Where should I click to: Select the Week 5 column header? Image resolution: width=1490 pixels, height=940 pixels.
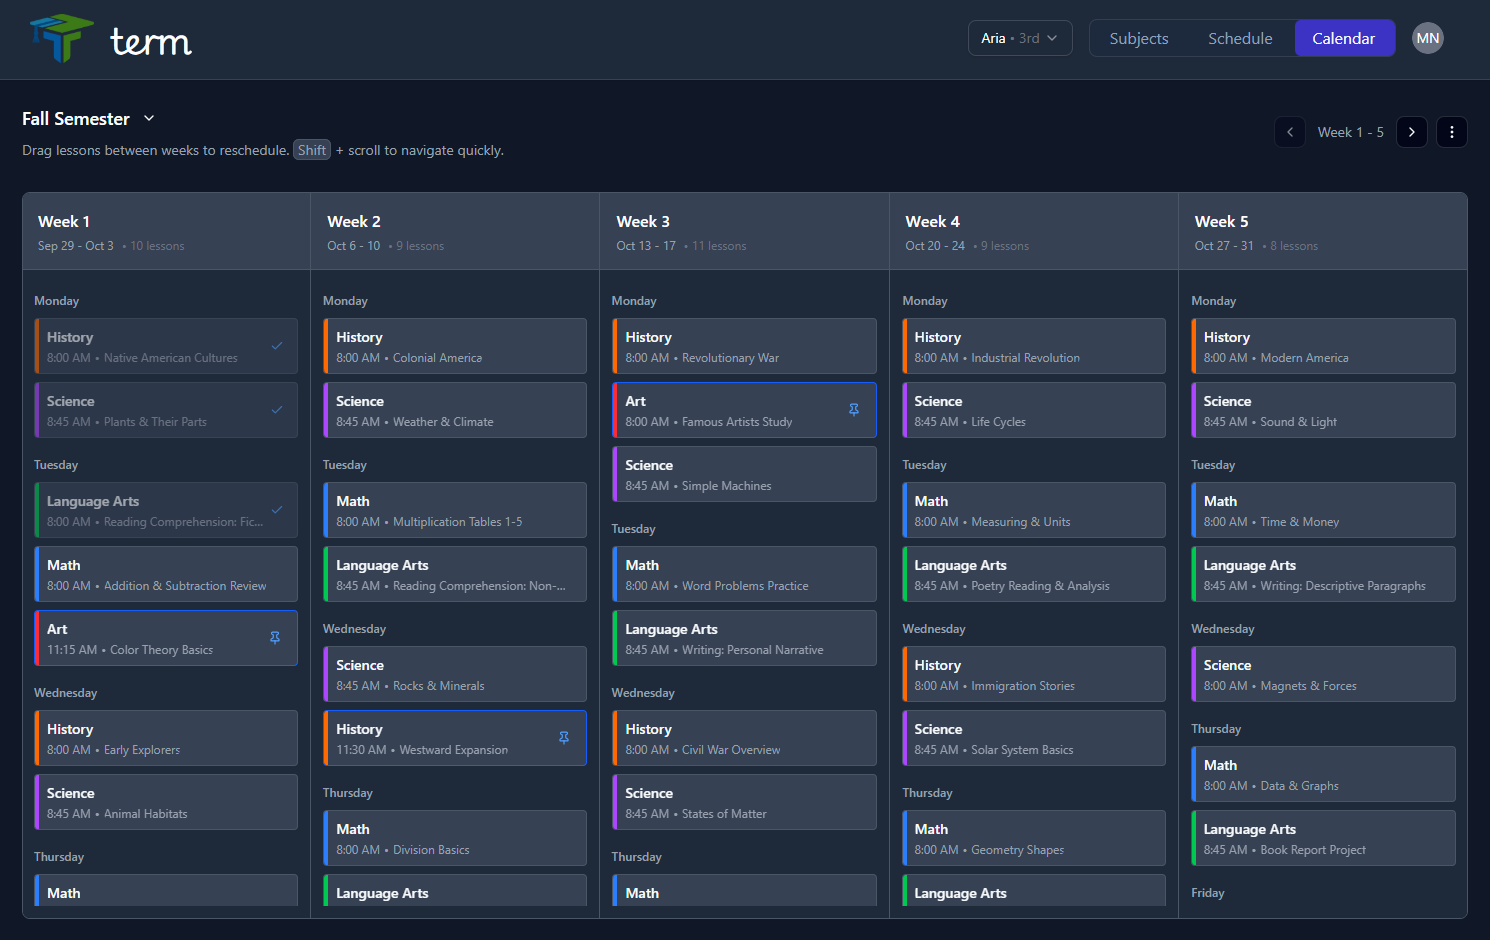pyautogui.click(x=1321, y=231)
